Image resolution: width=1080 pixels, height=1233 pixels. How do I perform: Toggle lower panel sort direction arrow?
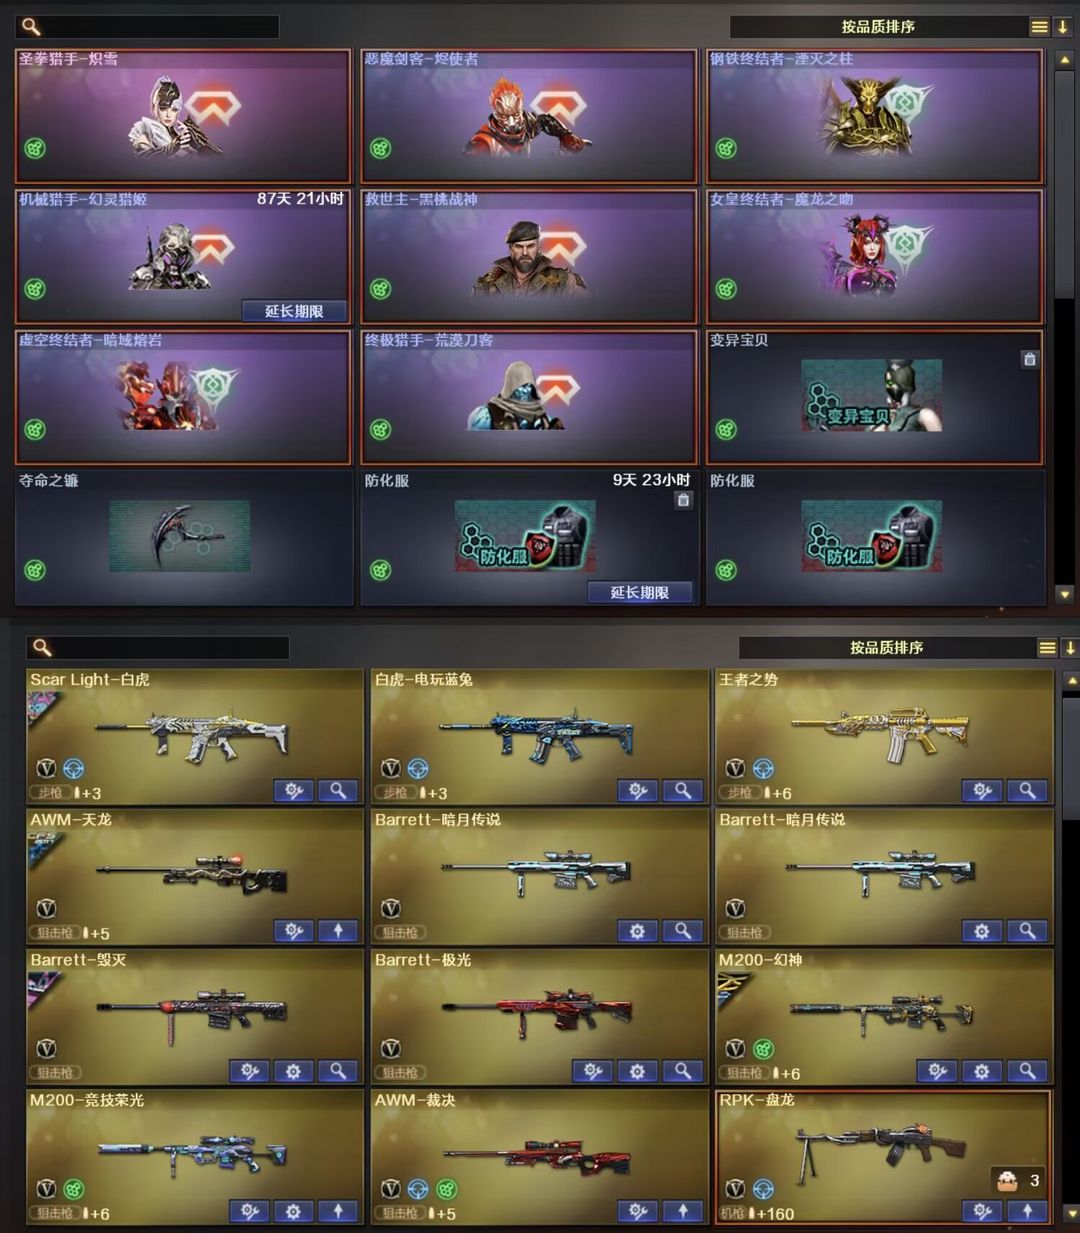pos(1070,648)
